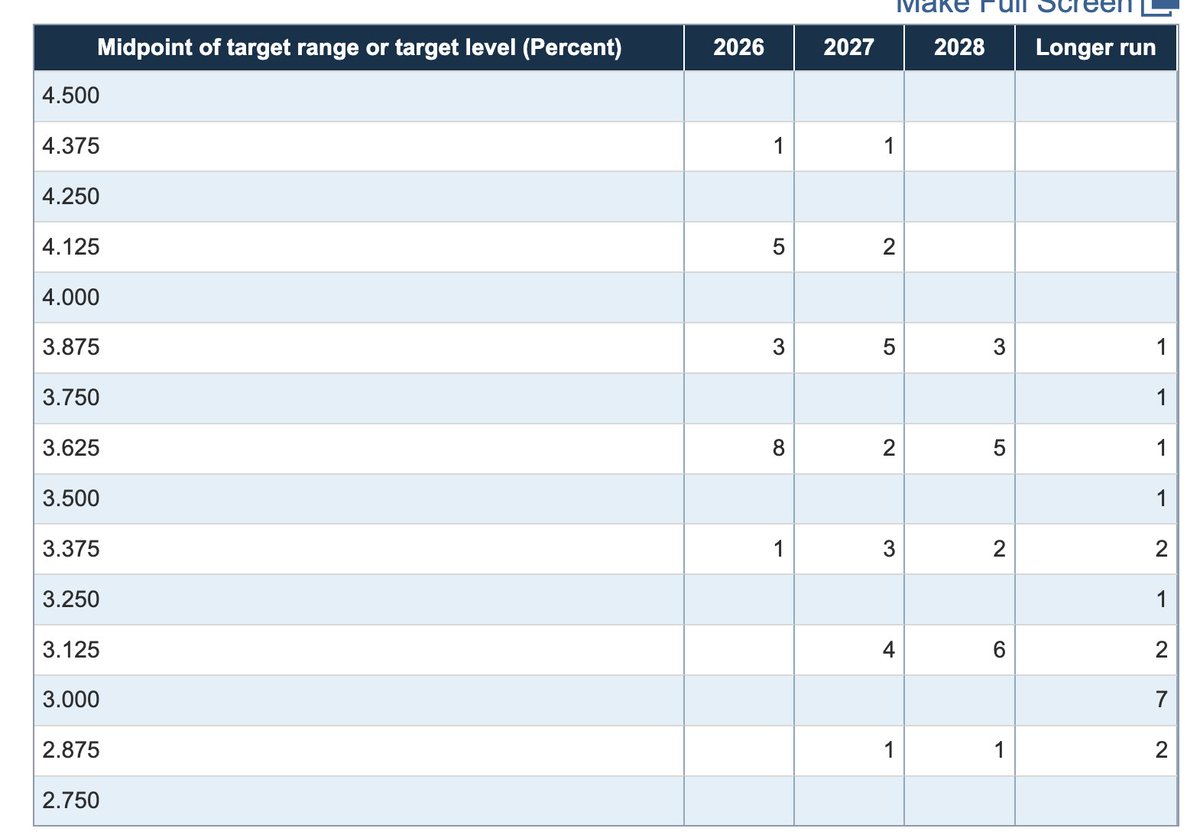Select the 2027 value 1 in the 2.875 row
The width and height of the screenshot is (1200, 838).
[x=888, y=750]
